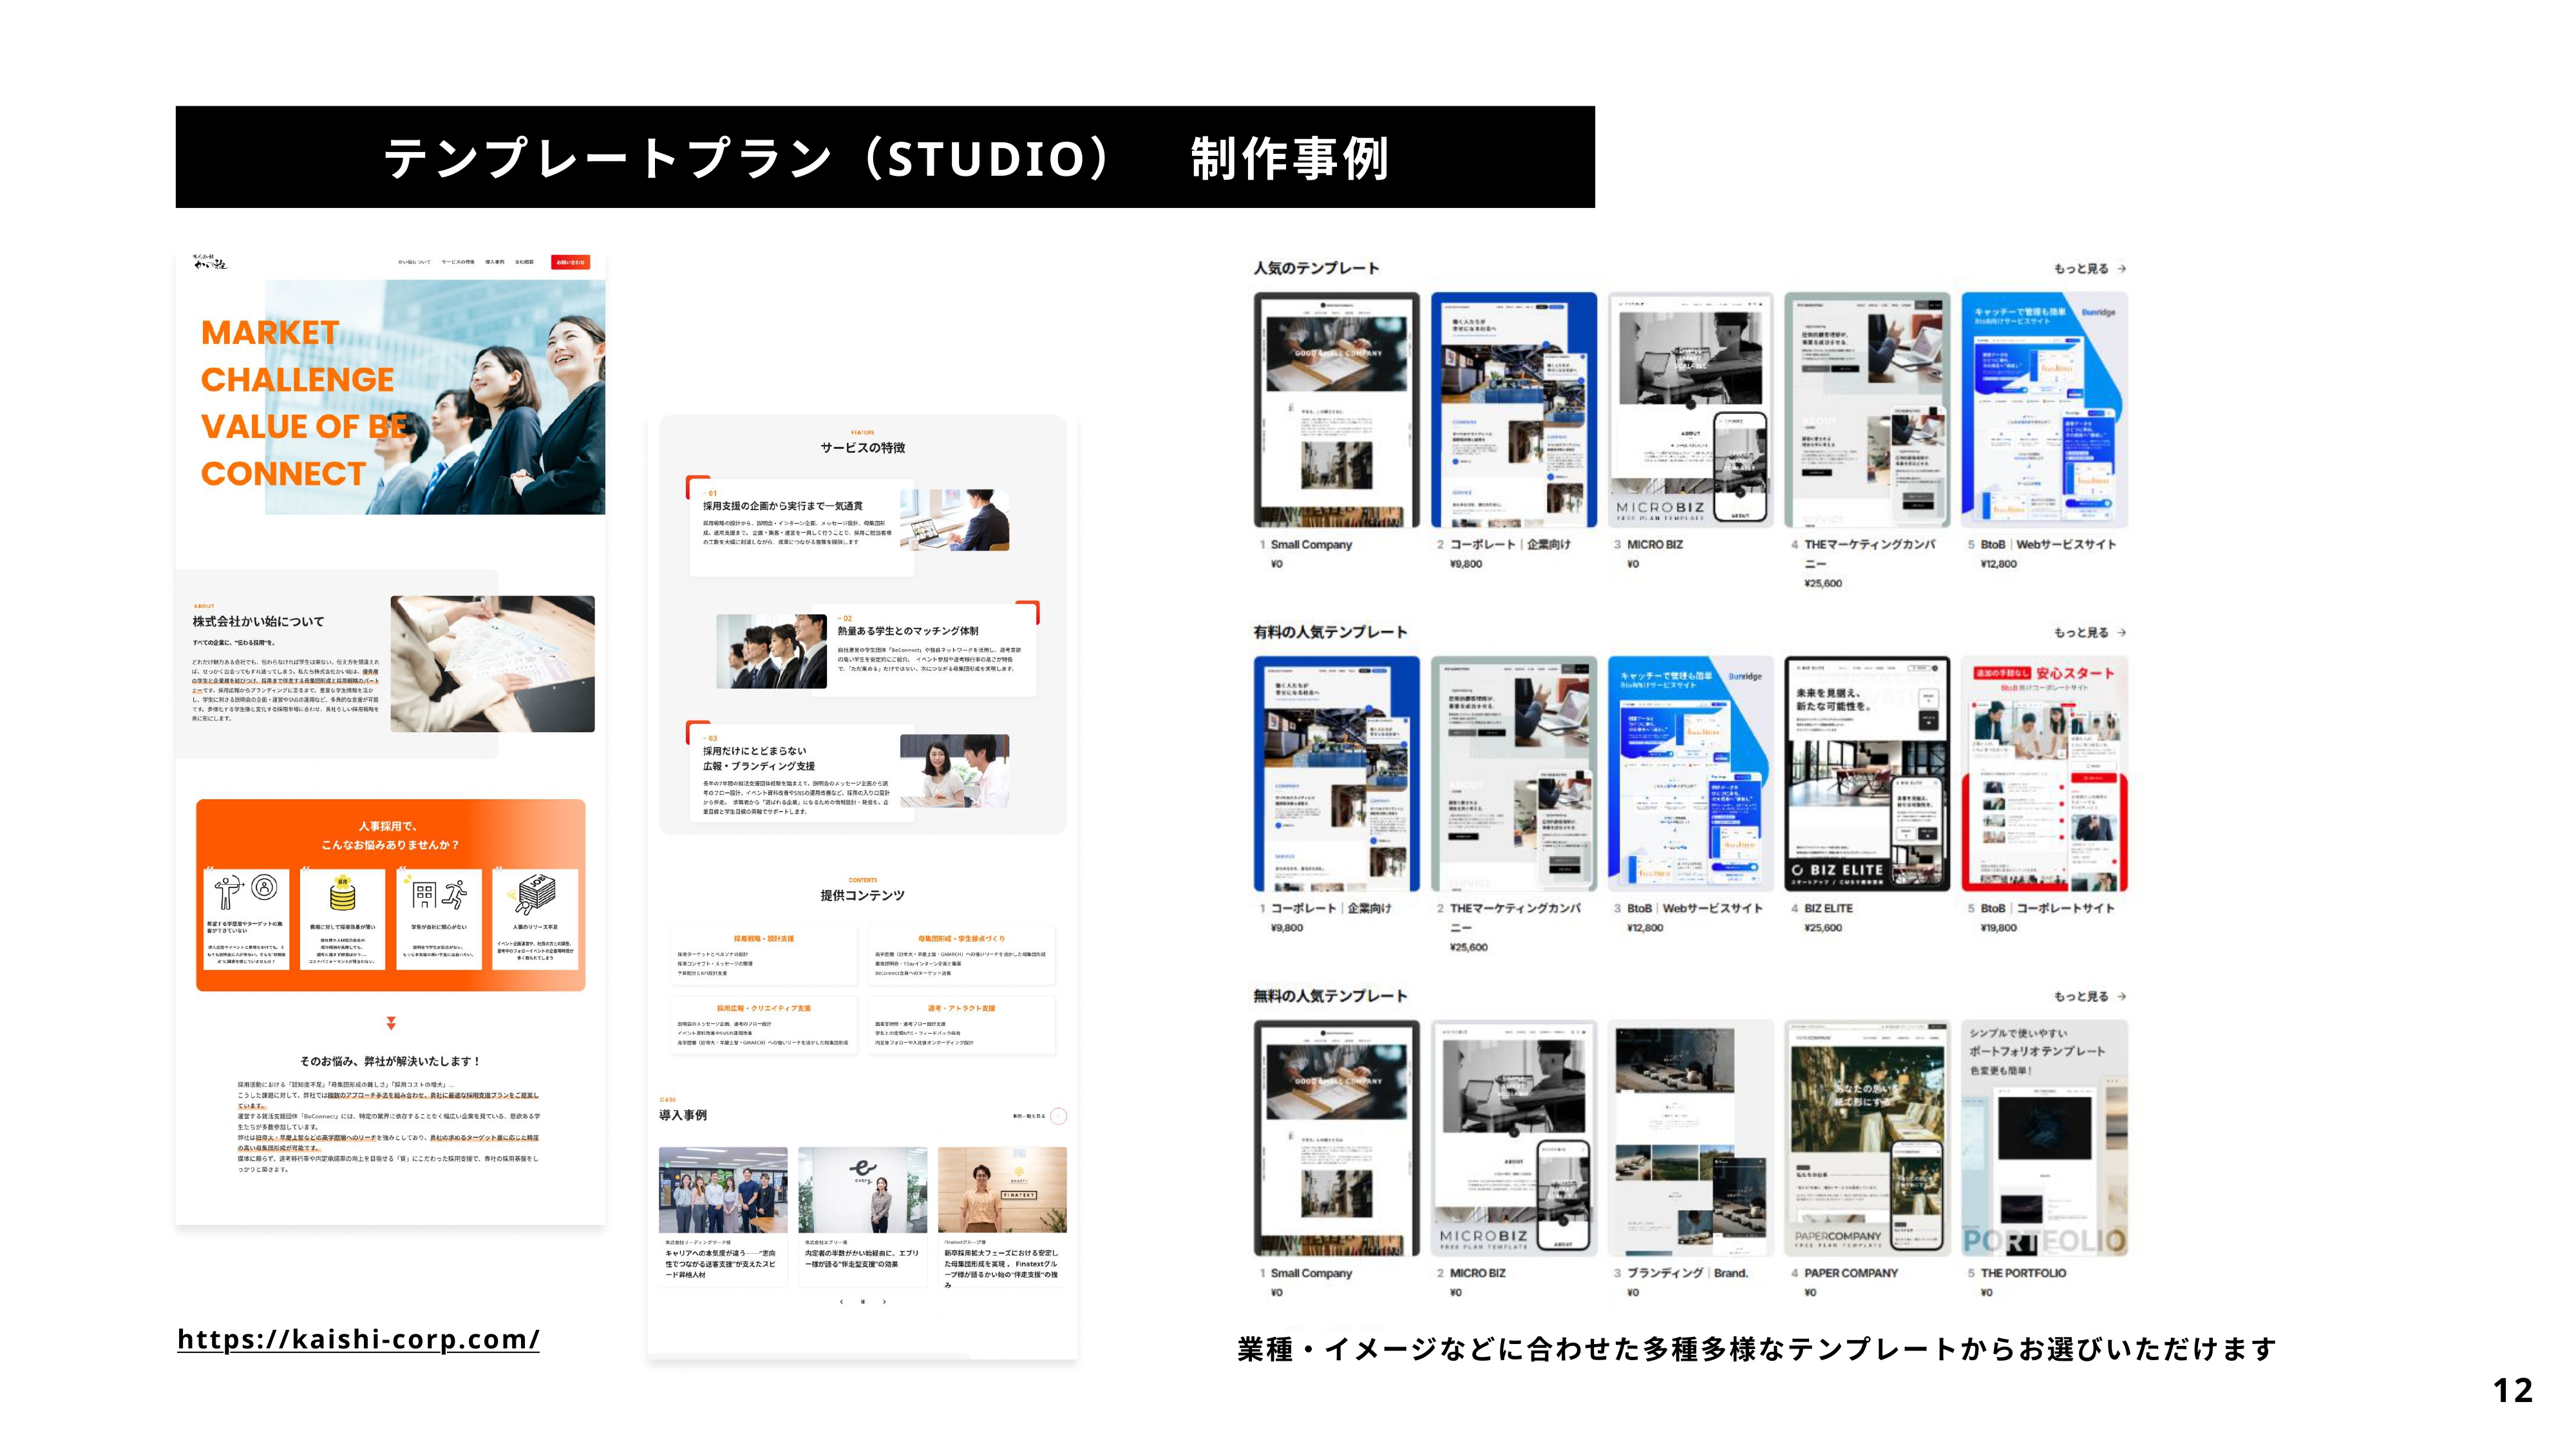The image size is (2576, 1449).
Task: Click もっと見る arrow beside 無料の人気テンプレート
Action: pyautogui.click(x=2122, y=997)
